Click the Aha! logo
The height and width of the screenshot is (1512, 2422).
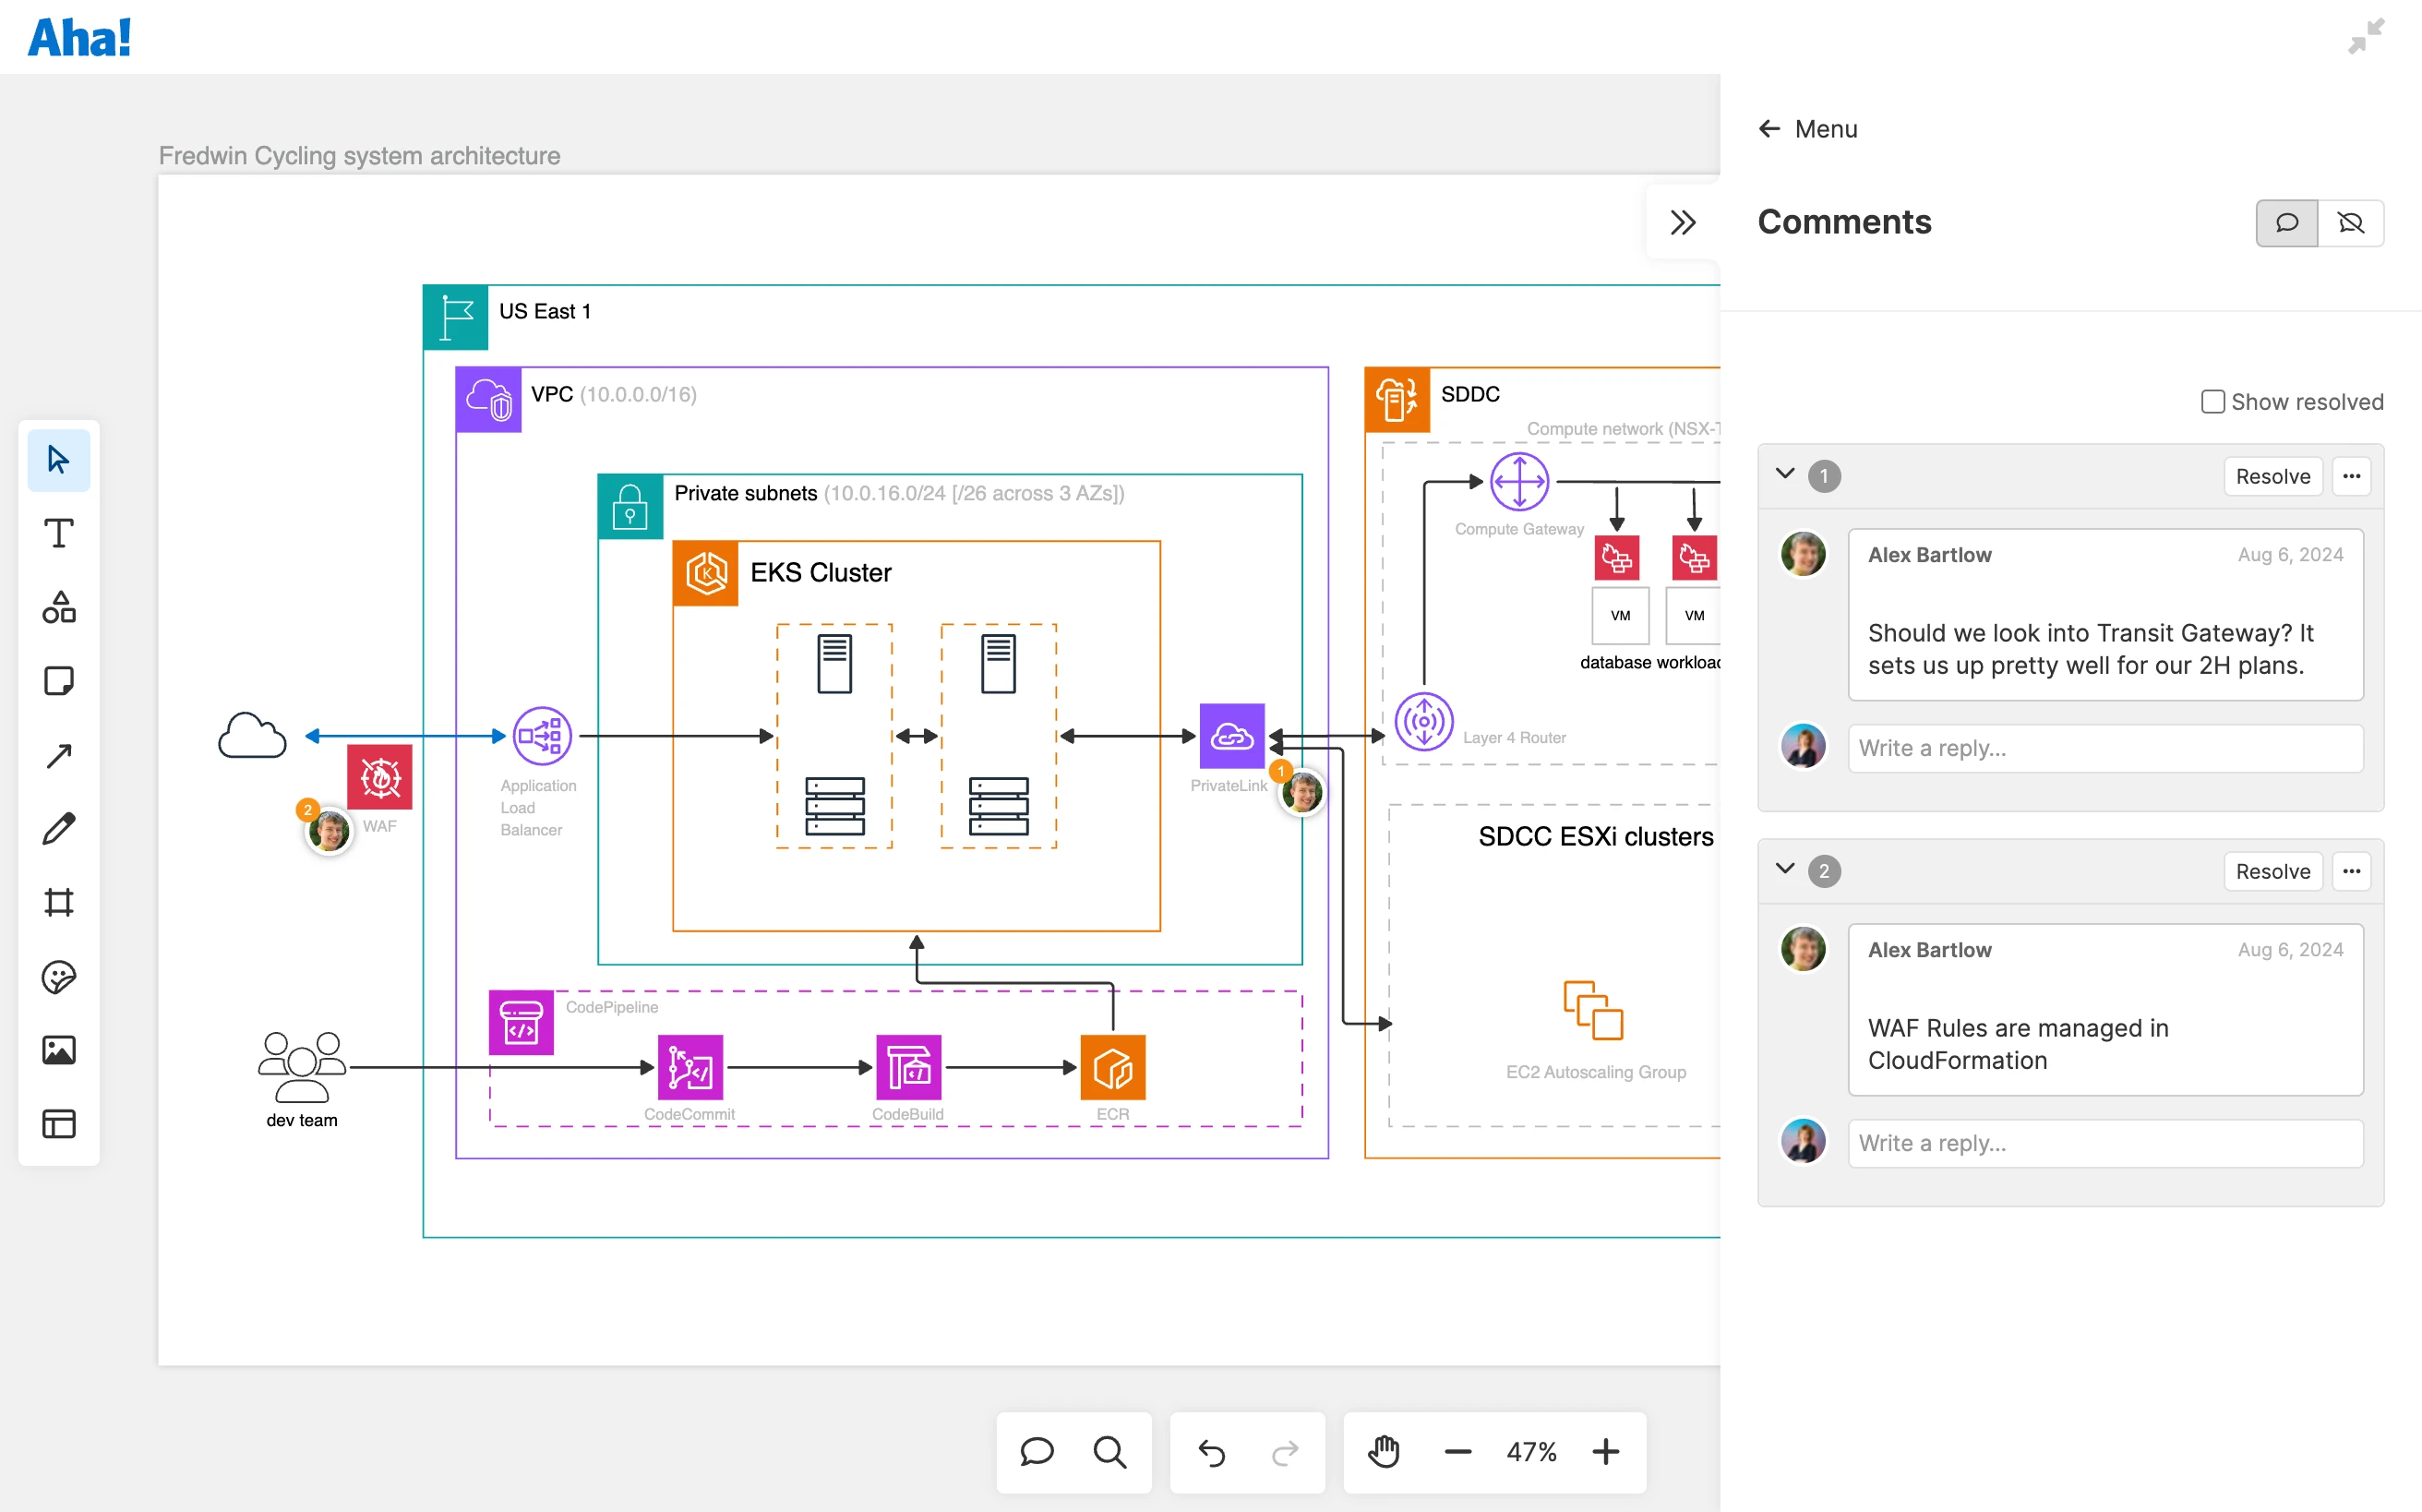(x=78, y=37)
